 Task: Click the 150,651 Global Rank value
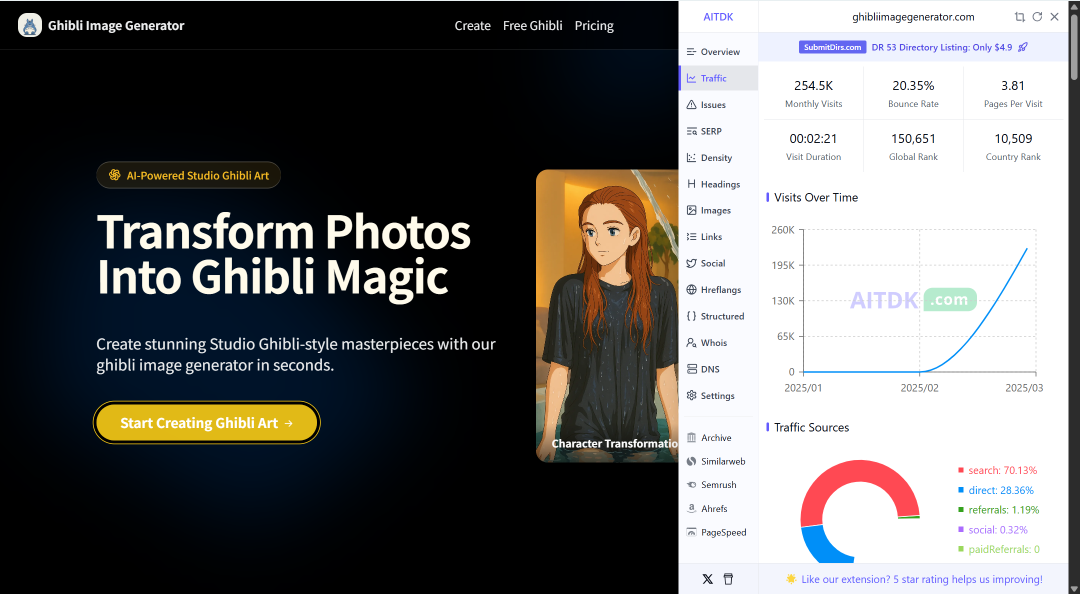pos(913,139)
